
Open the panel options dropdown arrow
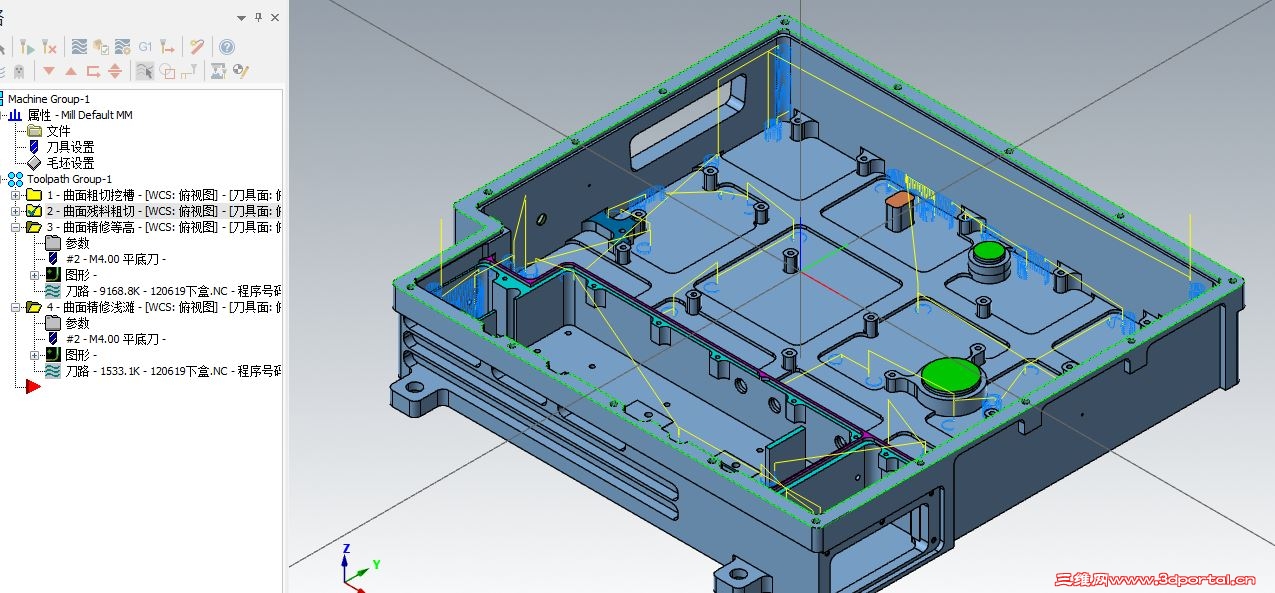click(242, 18)
